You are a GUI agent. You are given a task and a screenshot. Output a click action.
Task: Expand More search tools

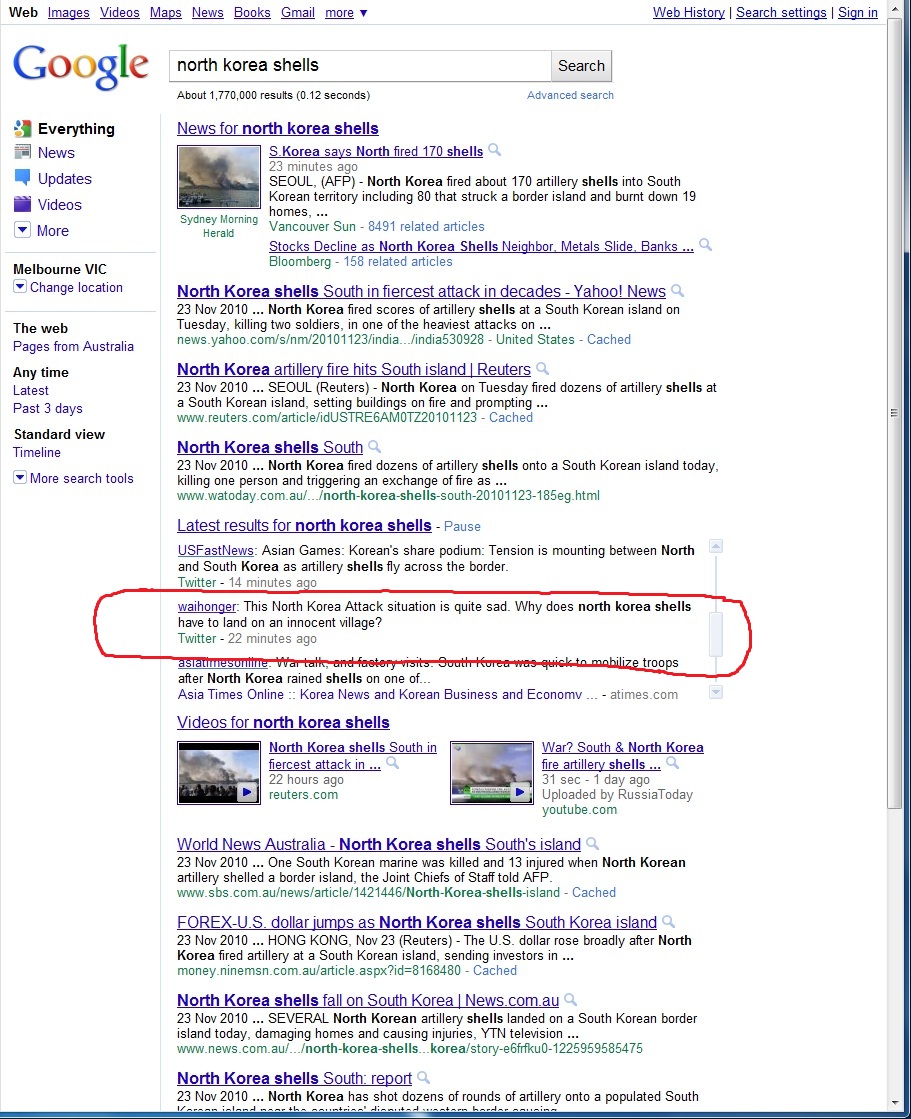(20, 477)
